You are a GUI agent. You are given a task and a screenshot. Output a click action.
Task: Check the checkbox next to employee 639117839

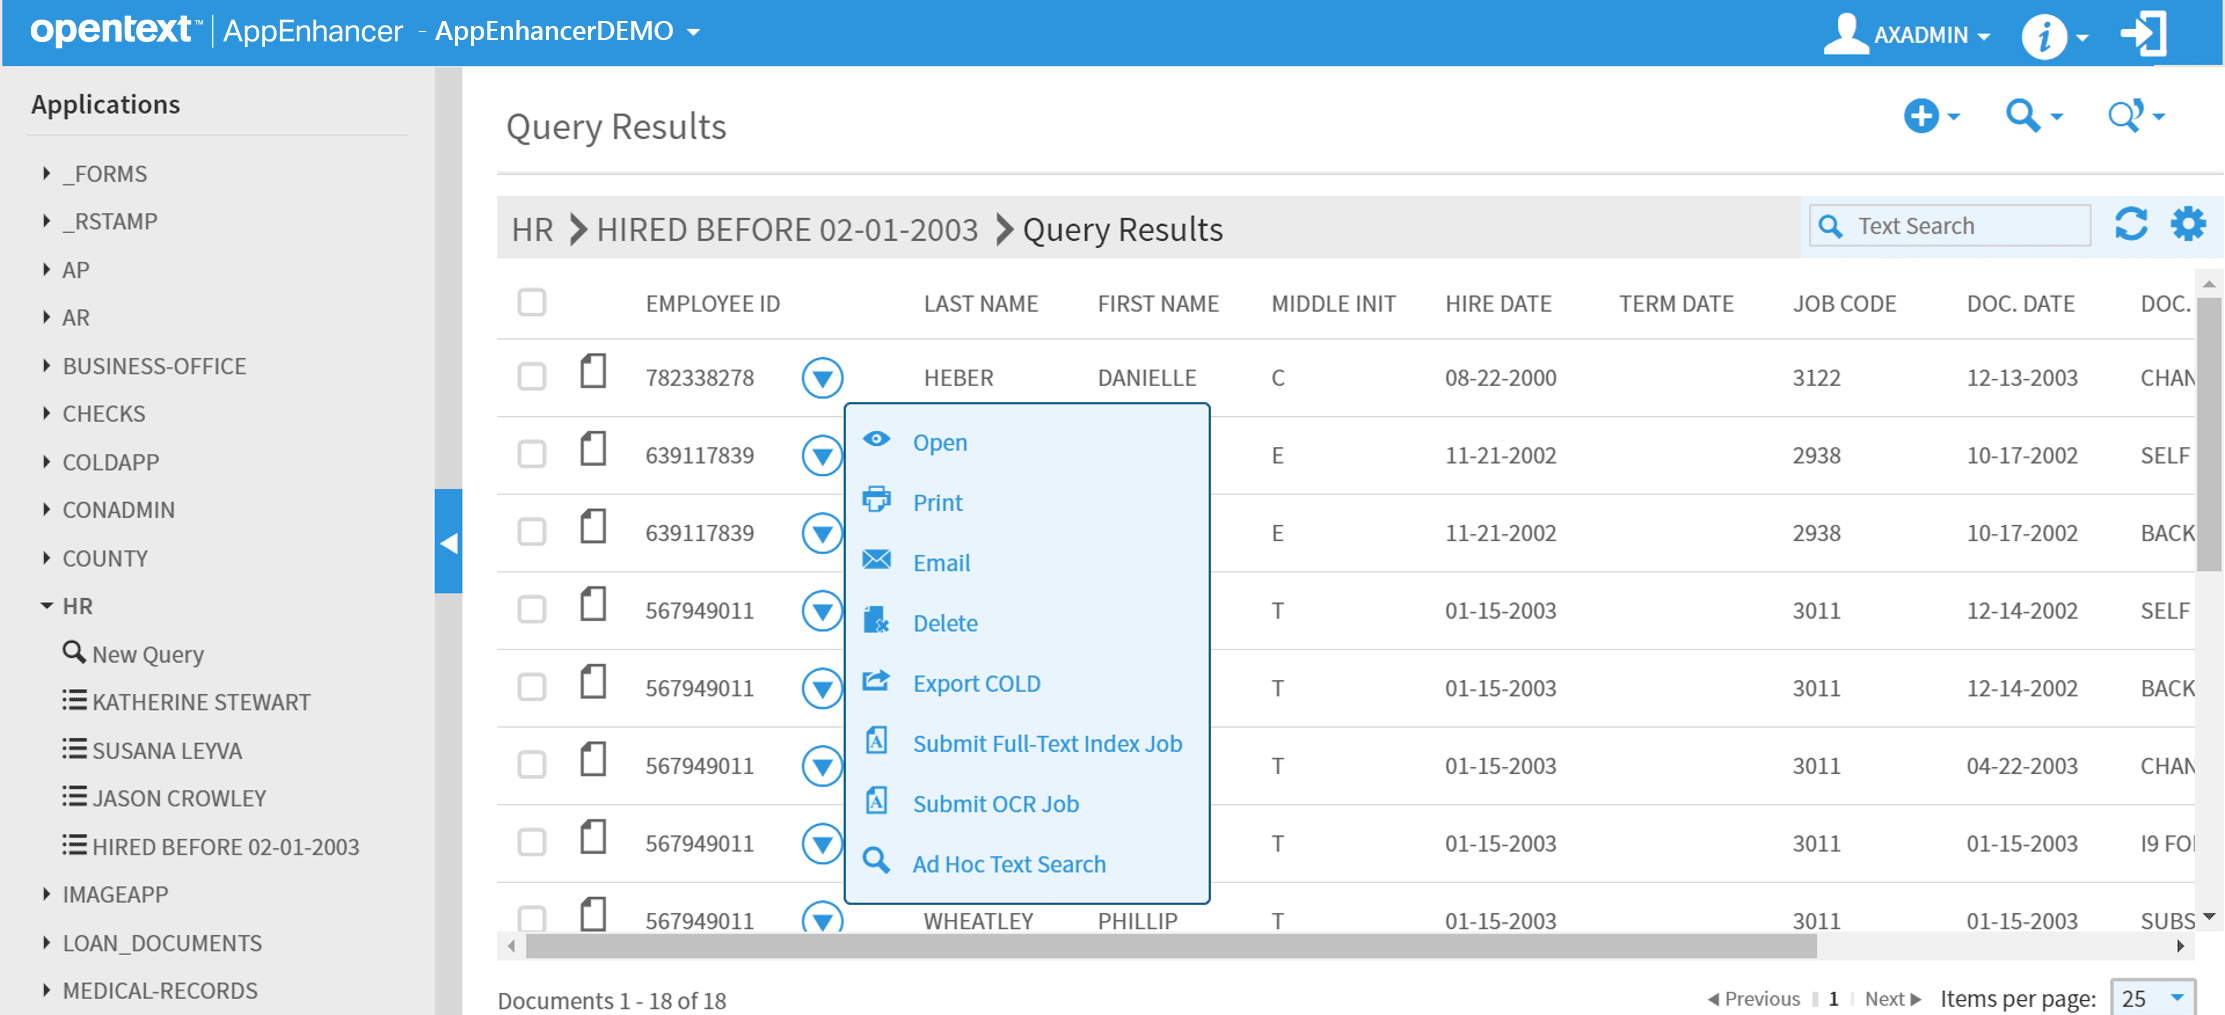point(531,455)
